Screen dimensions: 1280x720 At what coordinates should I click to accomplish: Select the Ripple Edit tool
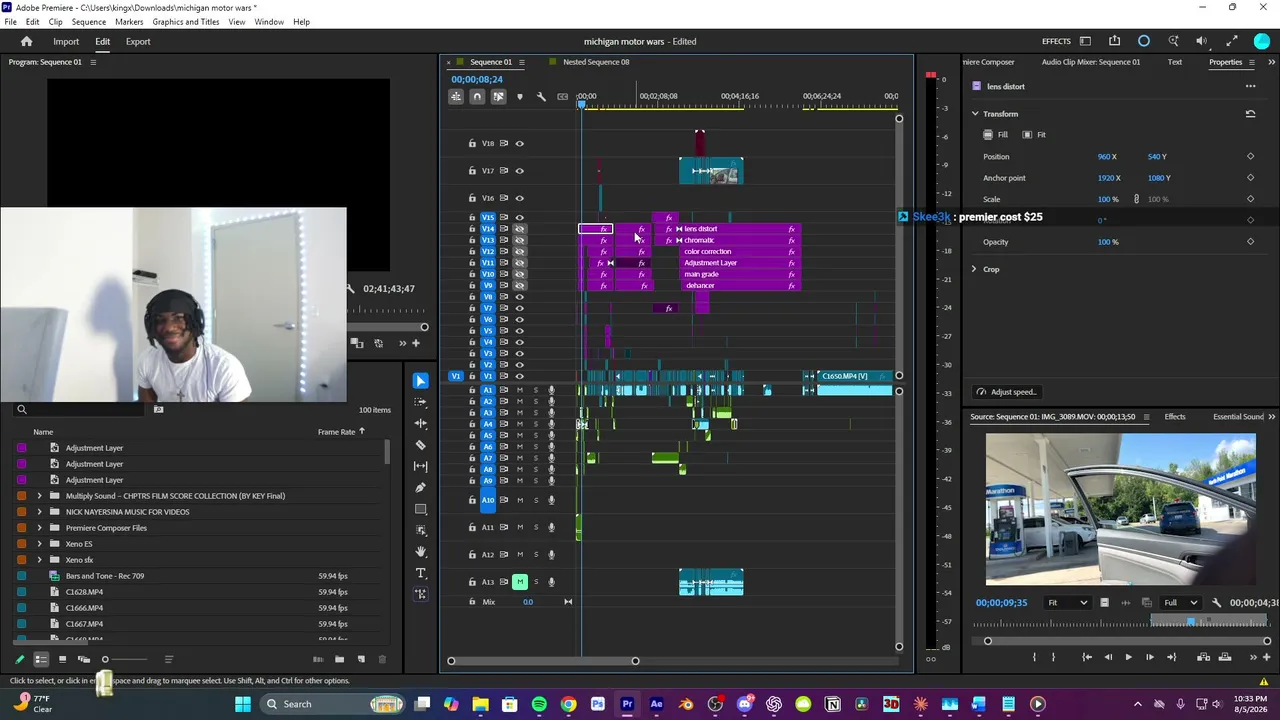(x=421, y=423)
